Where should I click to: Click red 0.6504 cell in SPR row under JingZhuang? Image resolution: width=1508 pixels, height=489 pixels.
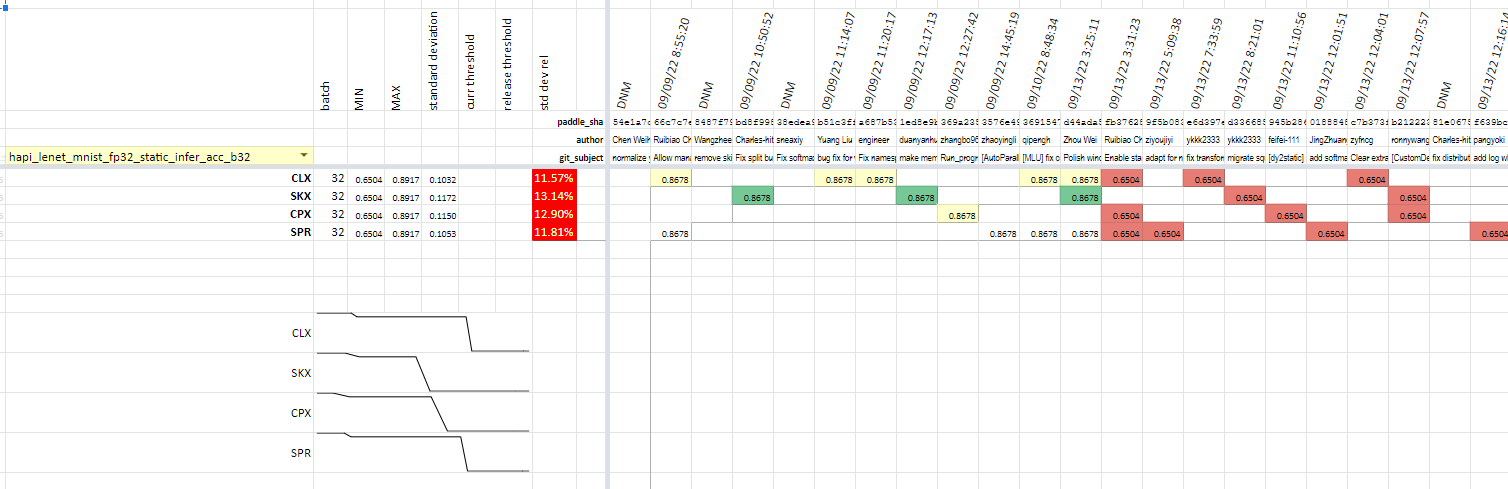(1326, 233)
